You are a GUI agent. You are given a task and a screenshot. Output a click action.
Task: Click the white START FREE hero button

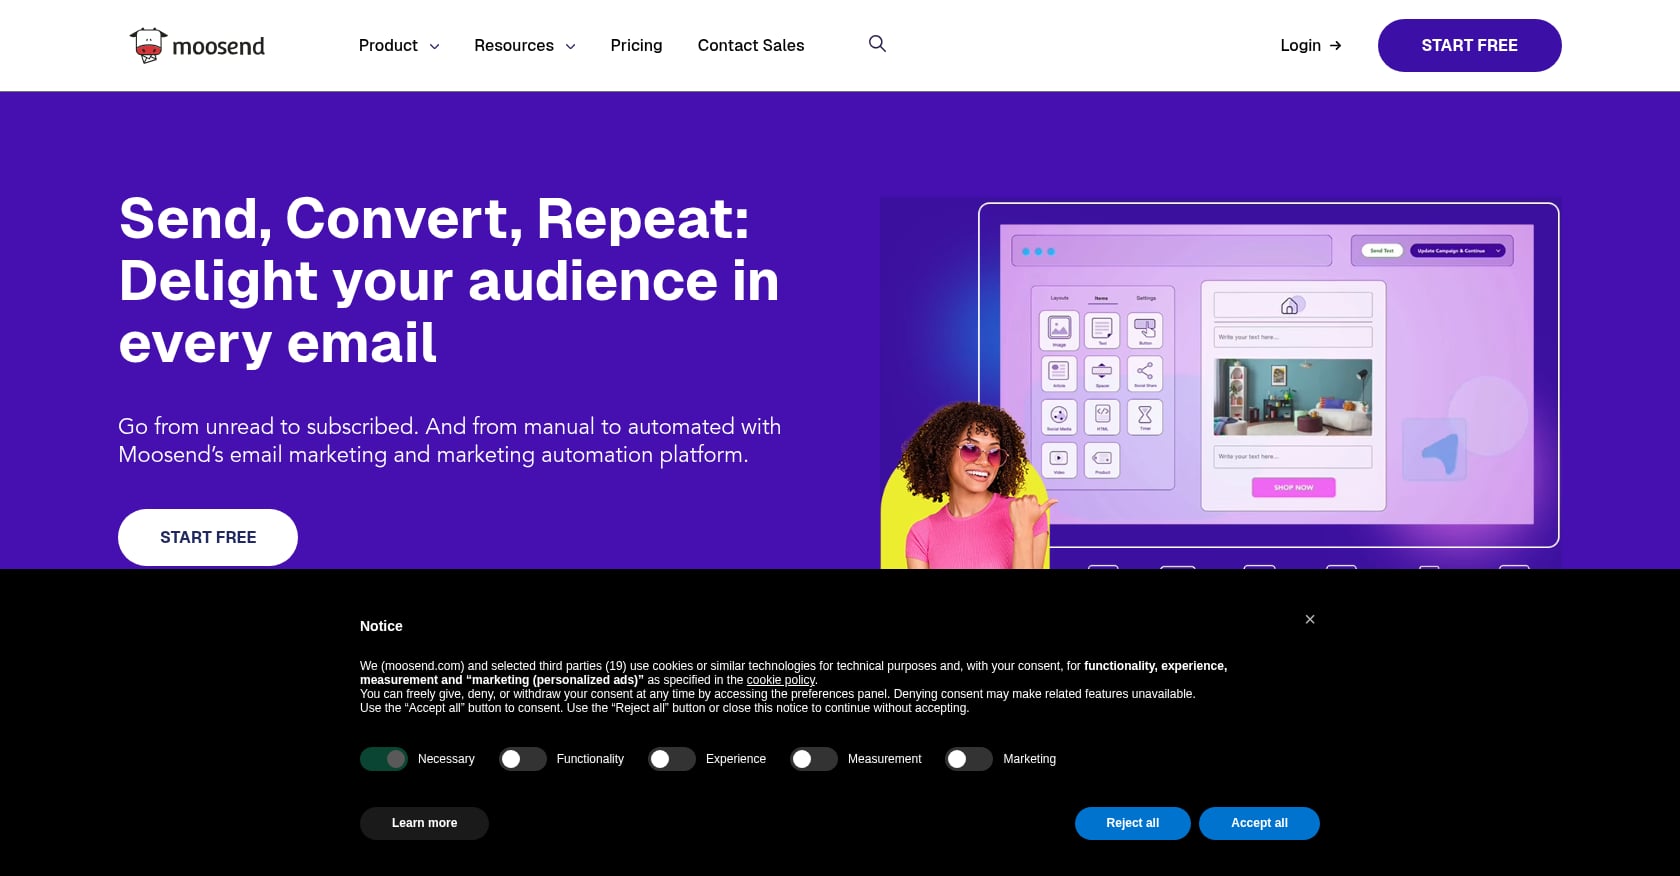[x=208, y=537]
